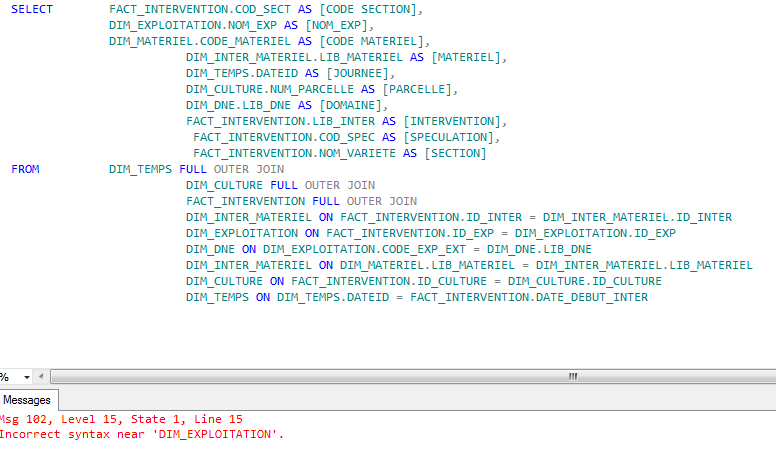
Task: Click the [INTERVENTION] alias
Action: click(x=452, y=121)
